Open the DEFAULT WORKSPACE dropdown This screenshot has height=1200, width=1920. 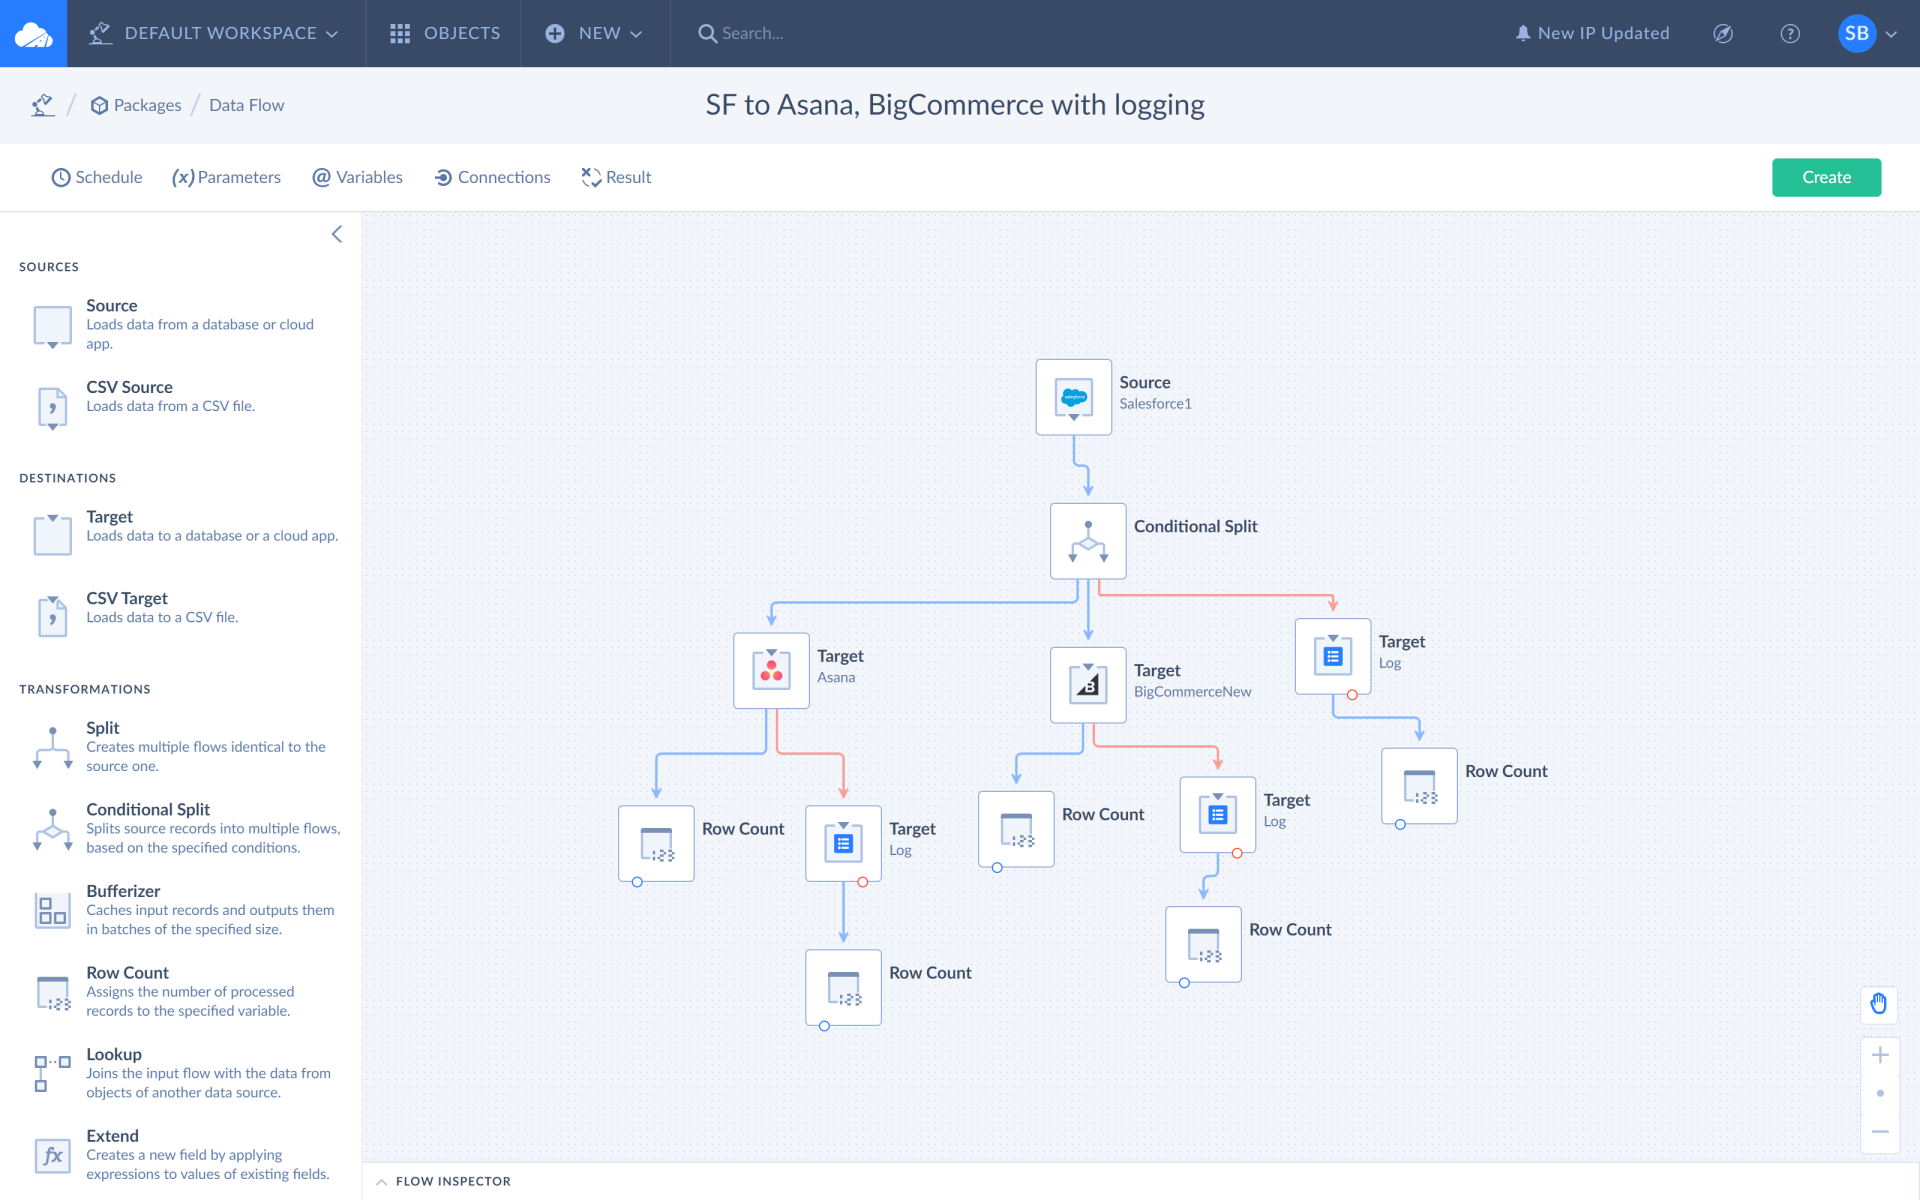[215, 33]
